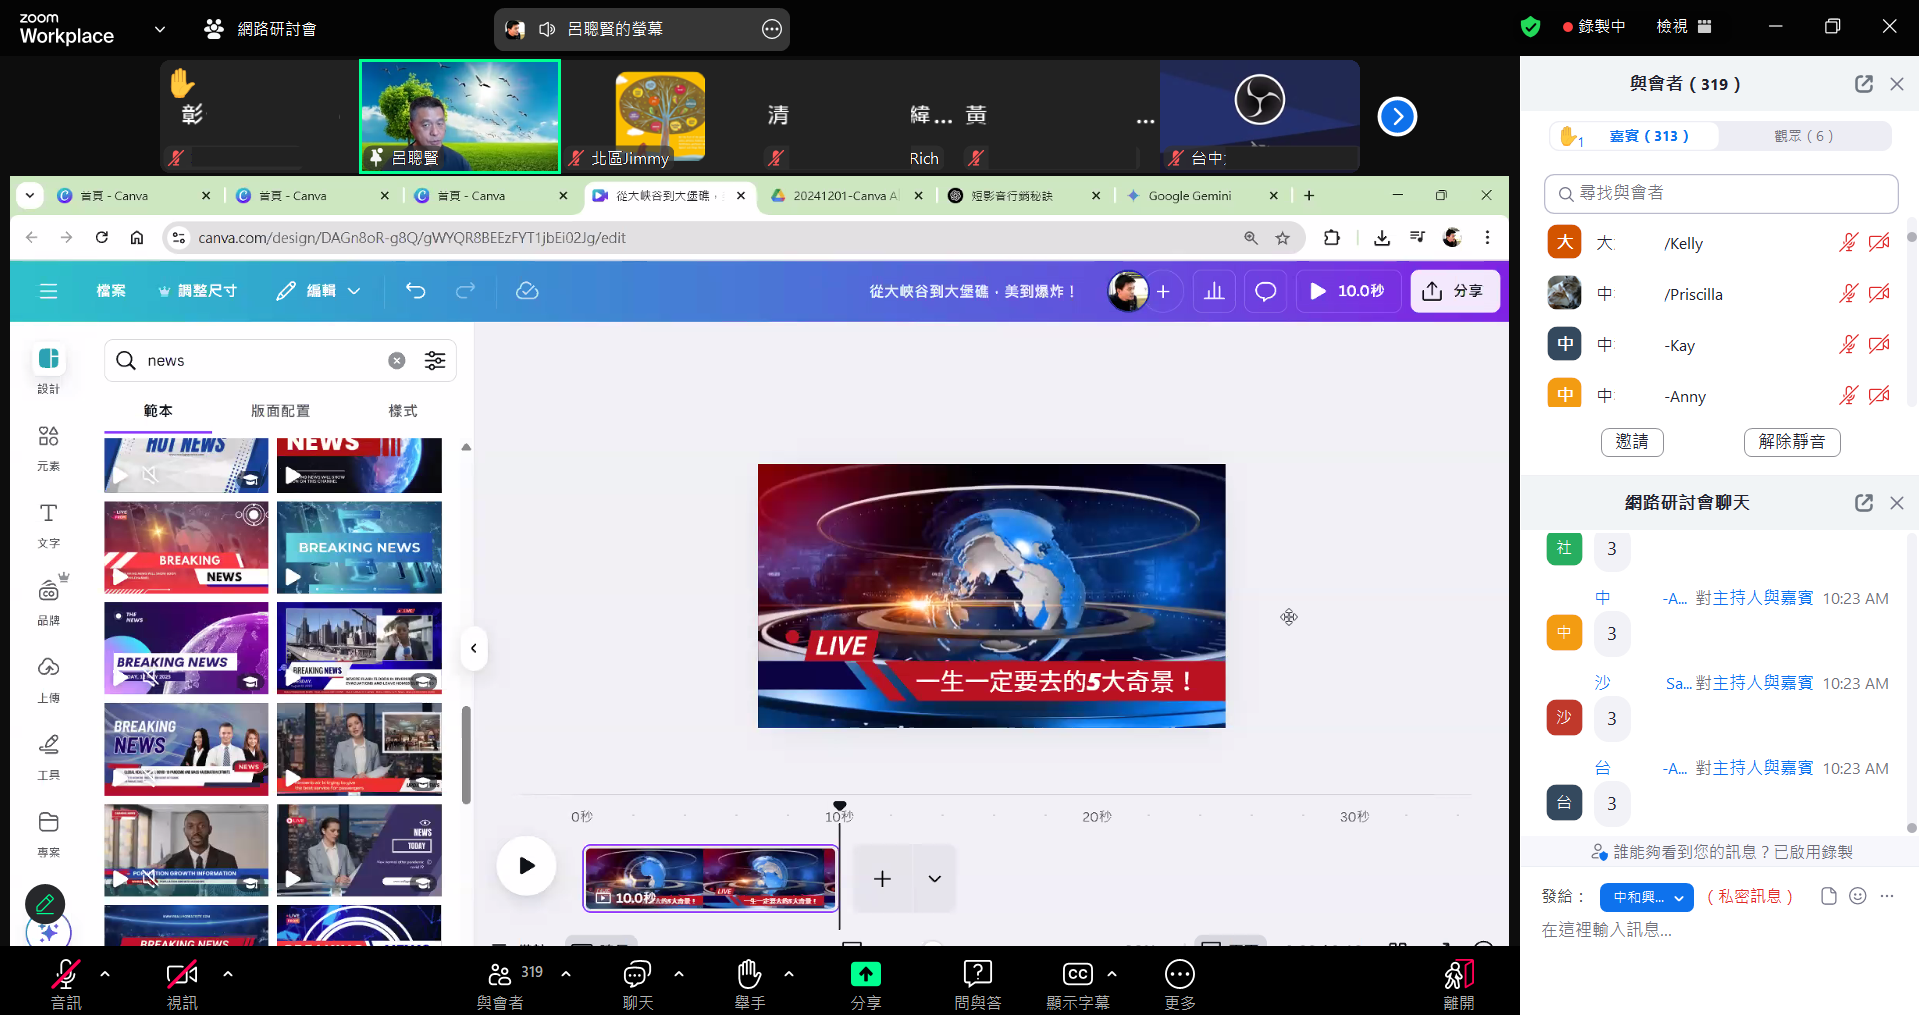Click the template panel vertical scrollbar
The image size is (1919, 1015).
(x=466, y=755)
